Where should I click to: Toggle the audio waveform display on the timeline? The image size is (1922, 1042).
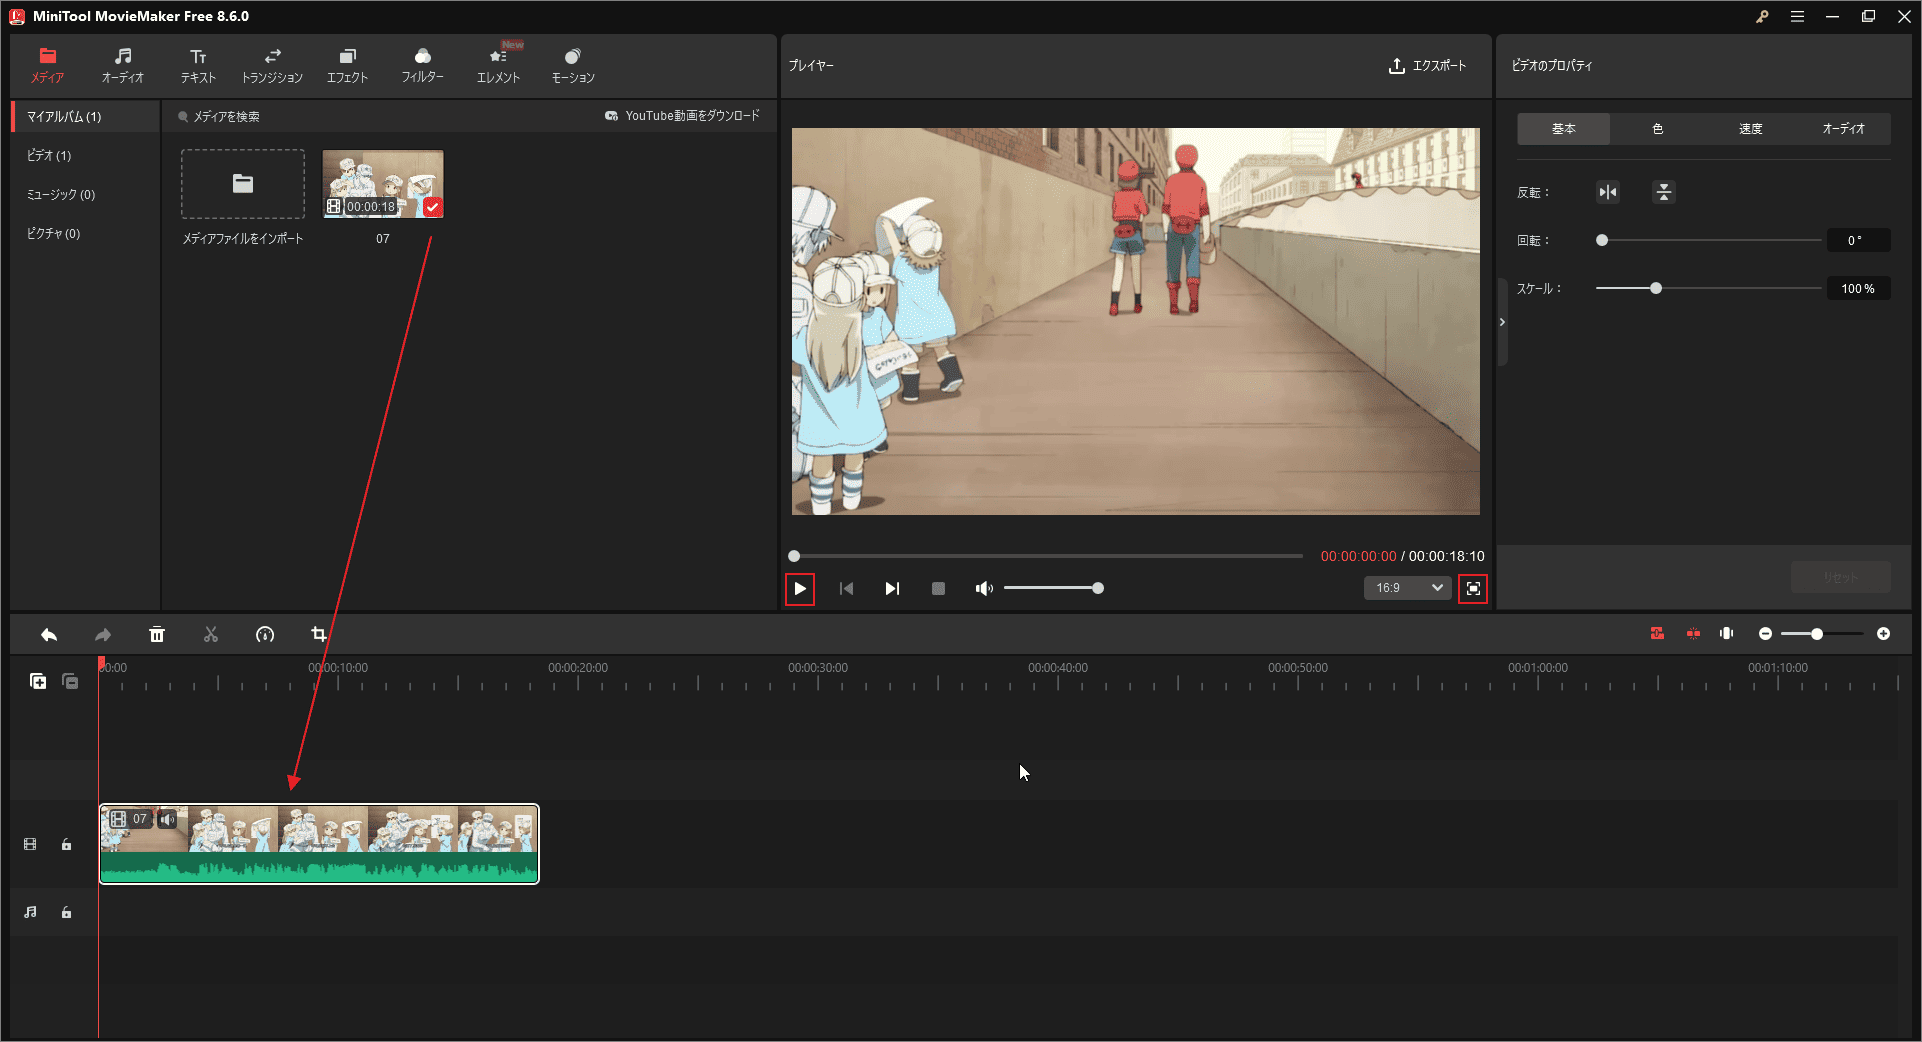click(1726, 633)
